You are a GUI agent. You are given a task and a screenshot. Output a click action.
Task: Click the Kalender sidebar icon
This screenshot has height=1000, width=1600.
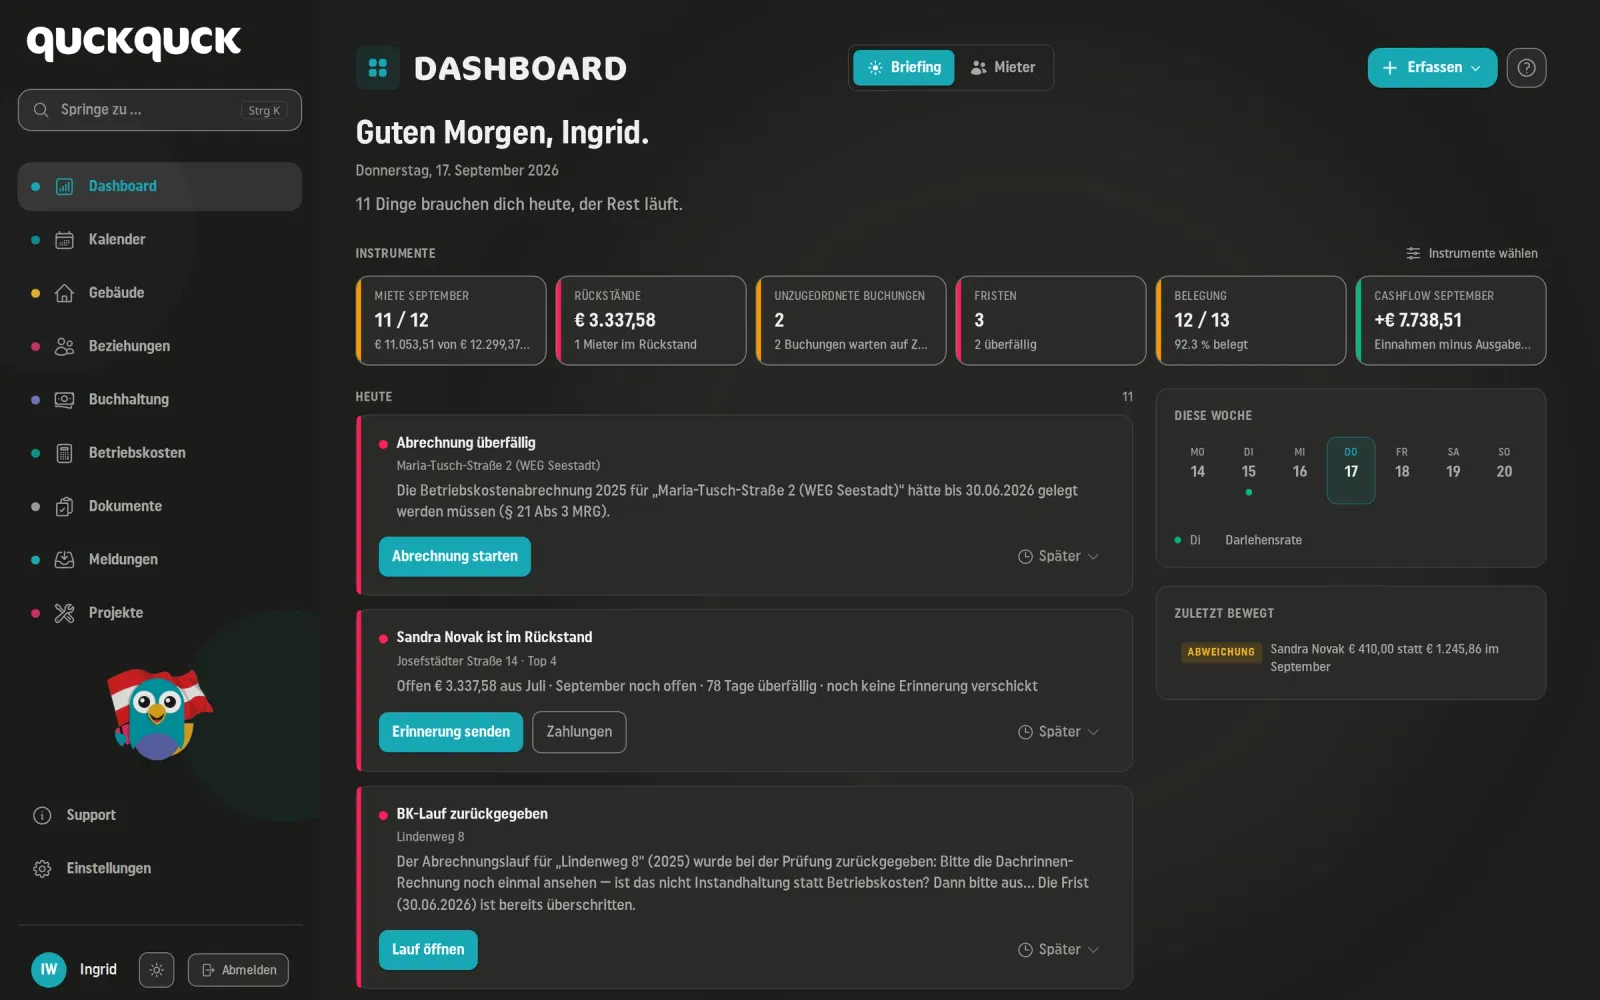64,240
